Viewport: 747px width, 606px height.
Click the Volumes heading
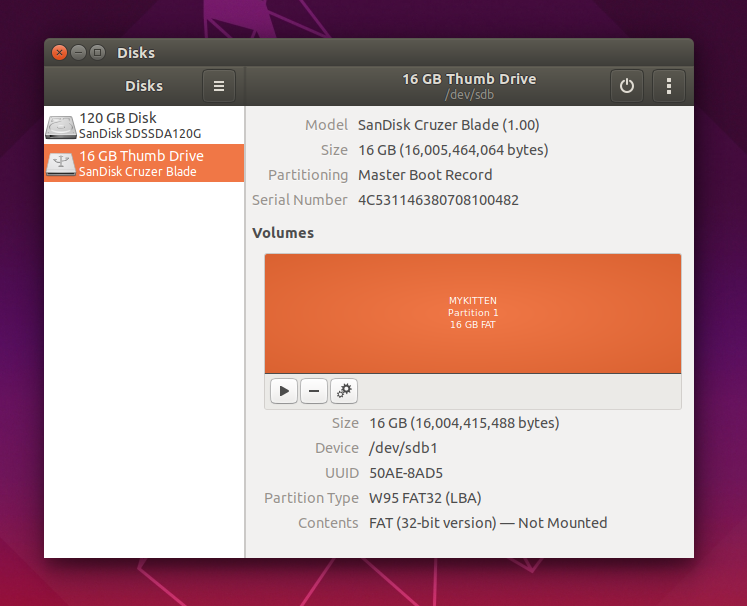pos(283,233)
